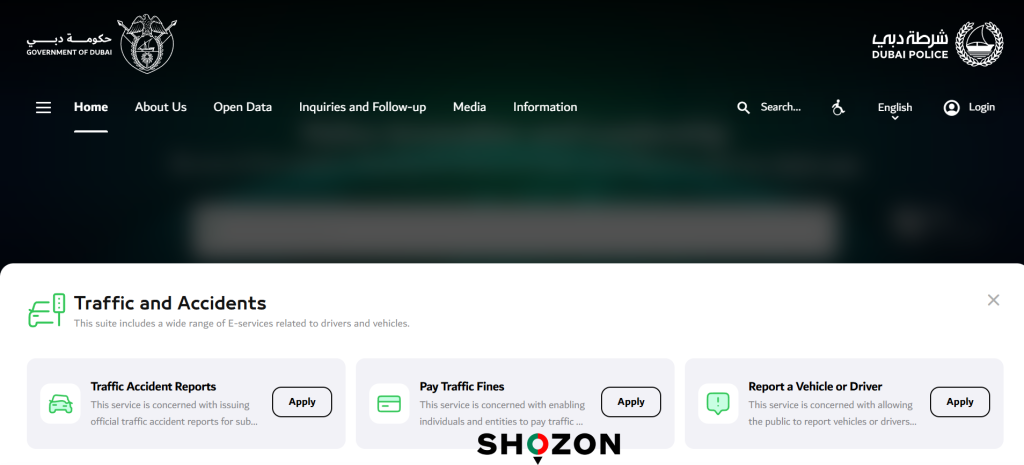
Task: Click the Pay Traffic Fines card icon
Action: tap(389, 404)
